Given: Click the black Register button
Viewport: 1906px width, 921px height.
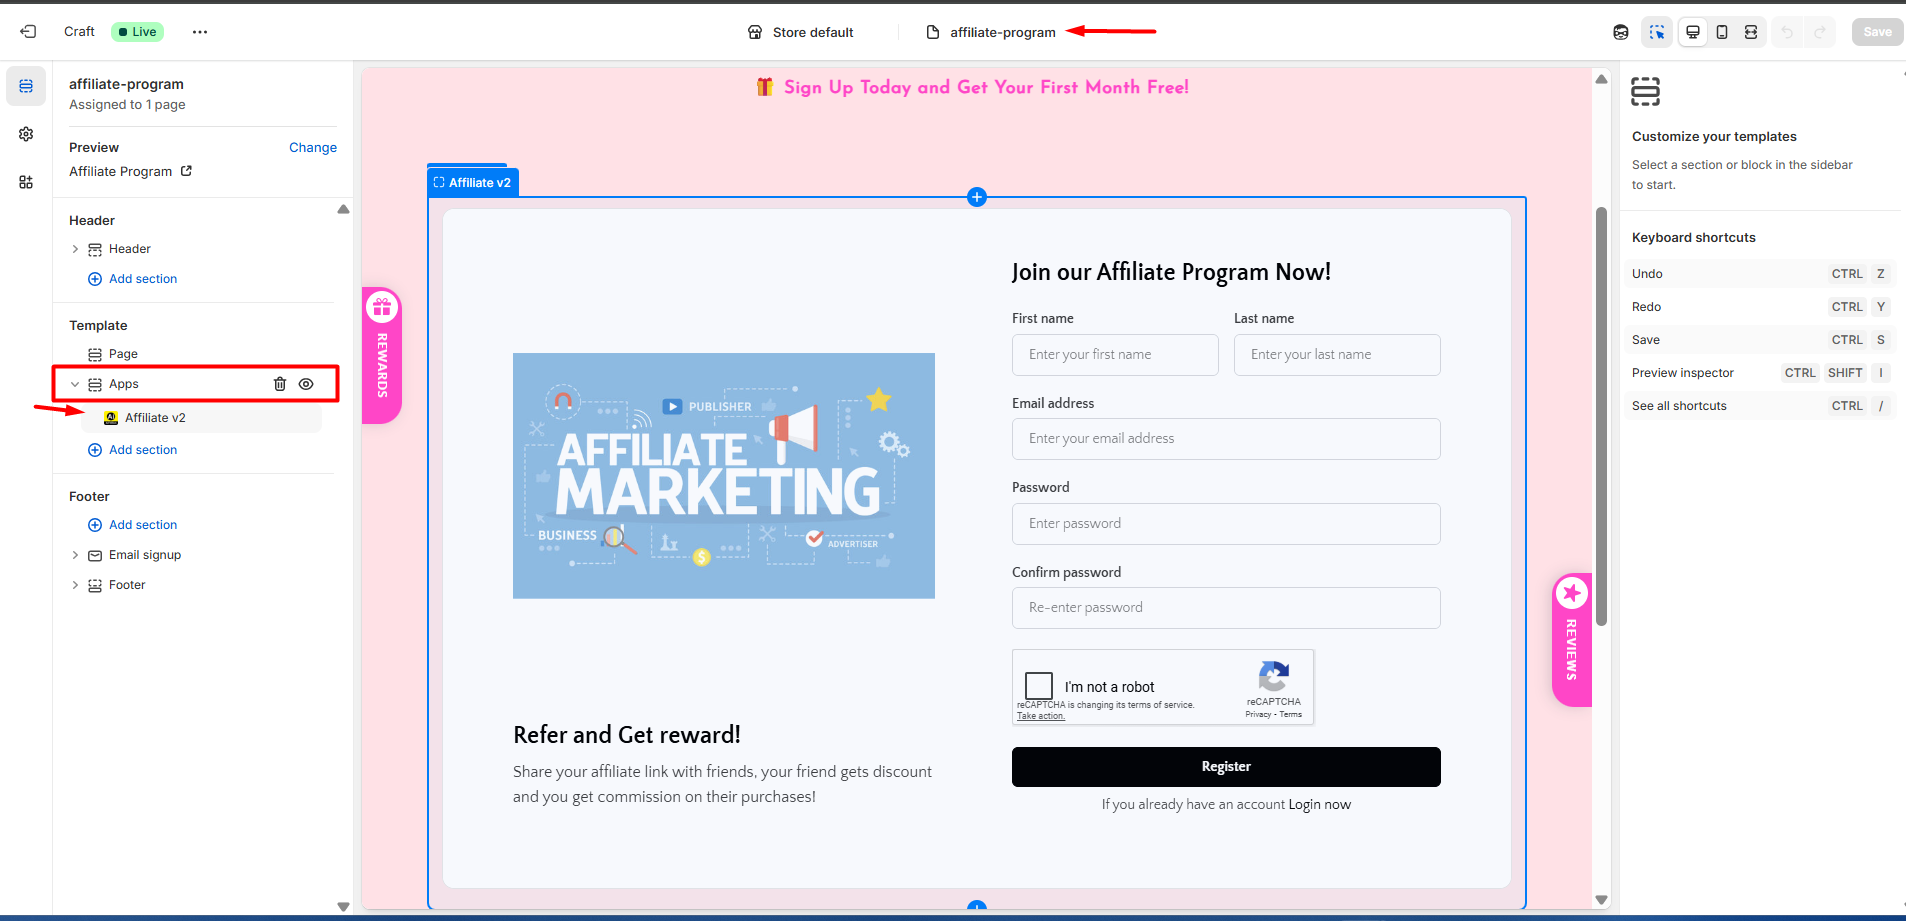Looking at the screenshot, I should click(1225, 767).
